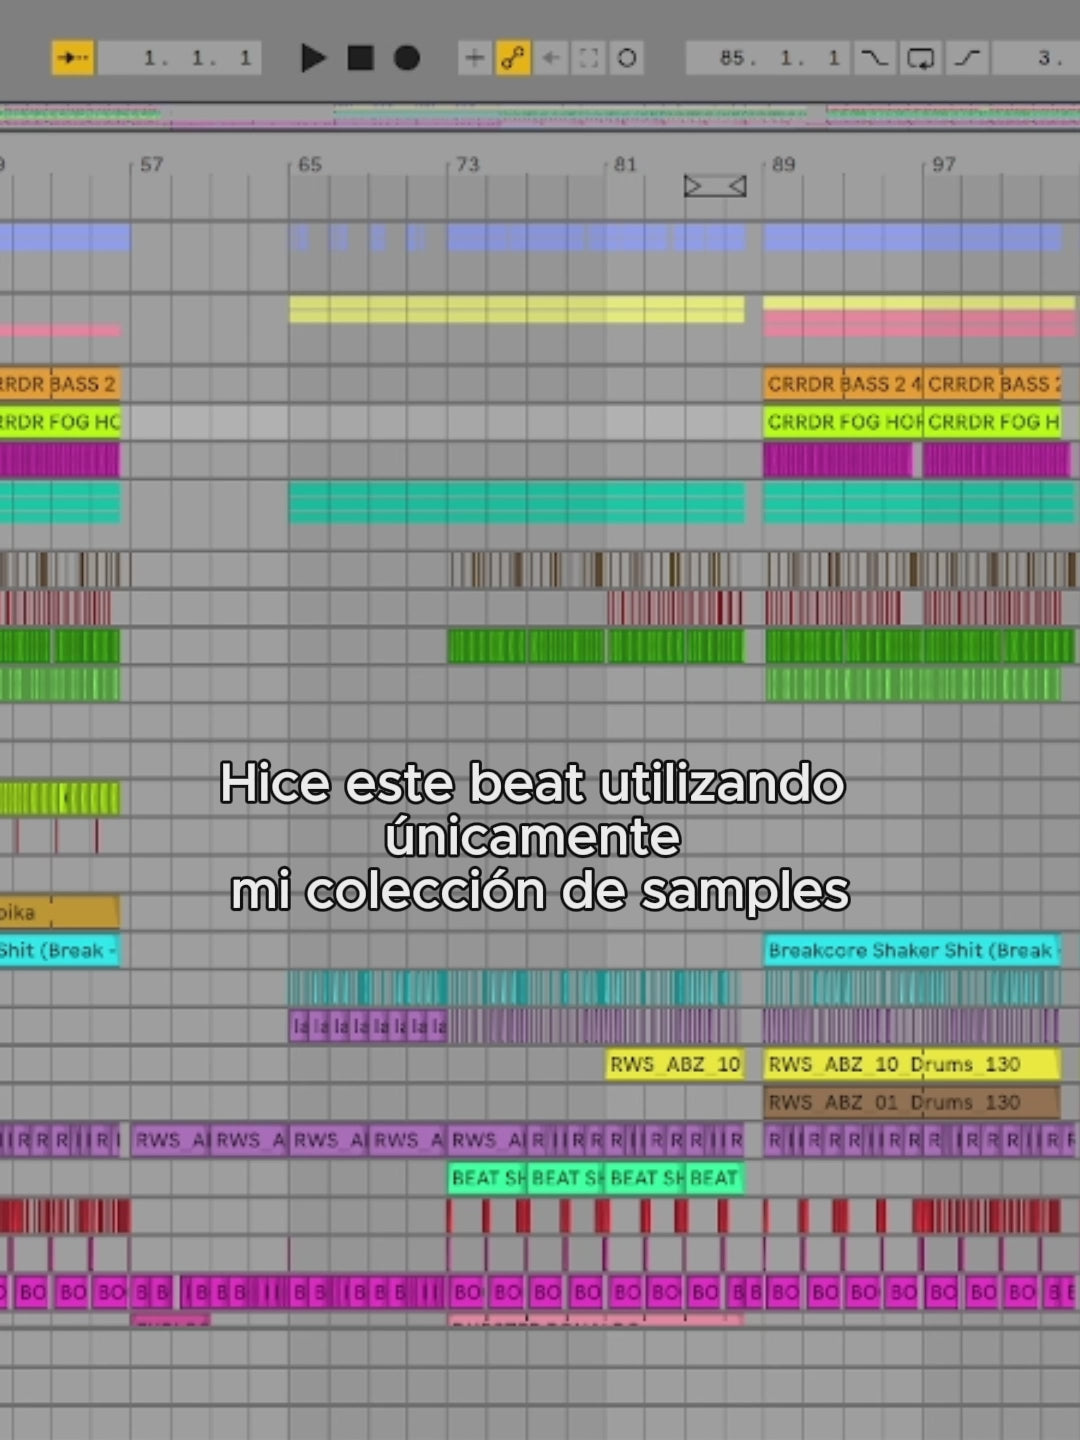The height and width of the screenshot is (1440, 1080).
Task: Select the Breakcore Shaker Shit clip at bar 89
Action: pyautogui.click(x=912, y=950)
